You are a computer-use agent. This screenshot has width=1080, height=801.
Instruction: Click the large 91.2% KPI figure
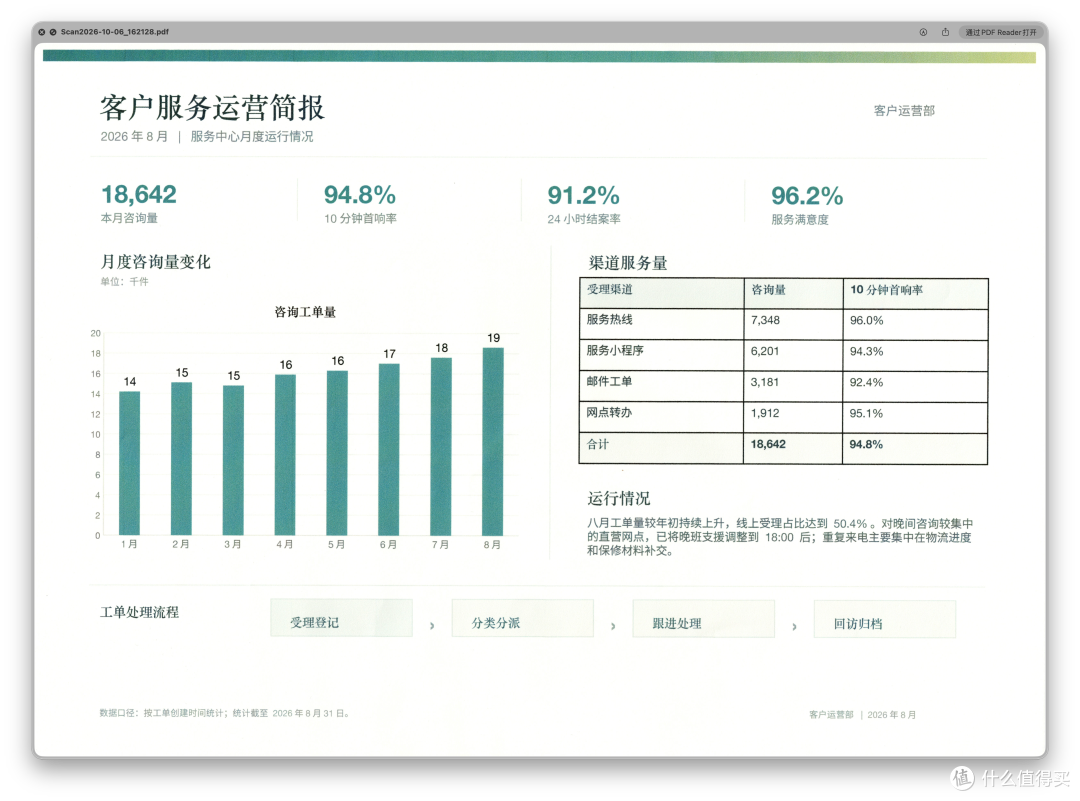pos(583,196)
